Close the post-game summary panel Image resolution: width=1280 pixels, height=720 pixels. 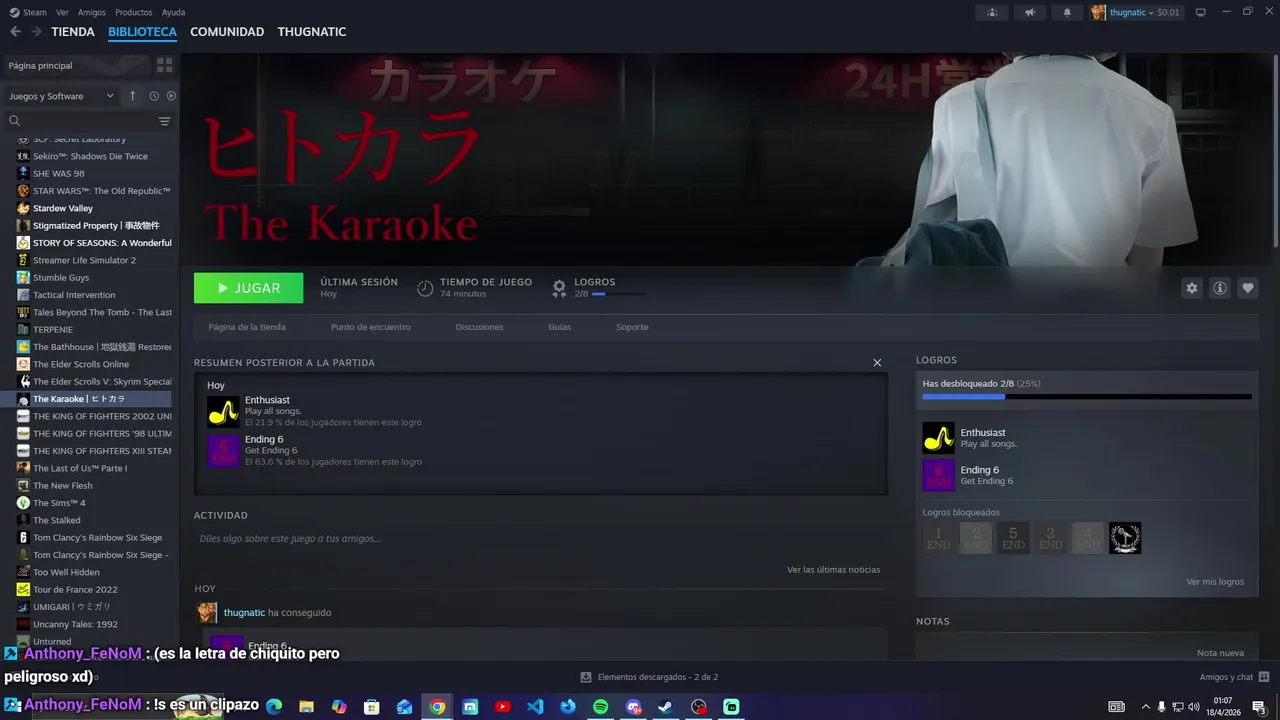tap(877, 363)
